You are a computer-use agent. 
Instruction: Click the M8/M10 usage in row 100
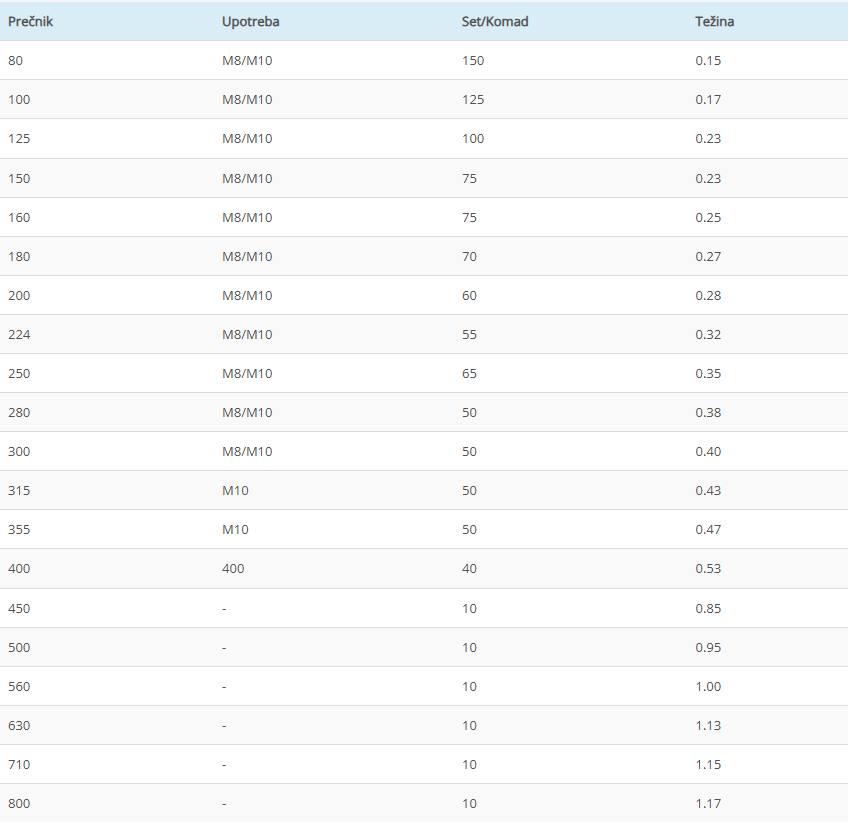tap(246, 99)
